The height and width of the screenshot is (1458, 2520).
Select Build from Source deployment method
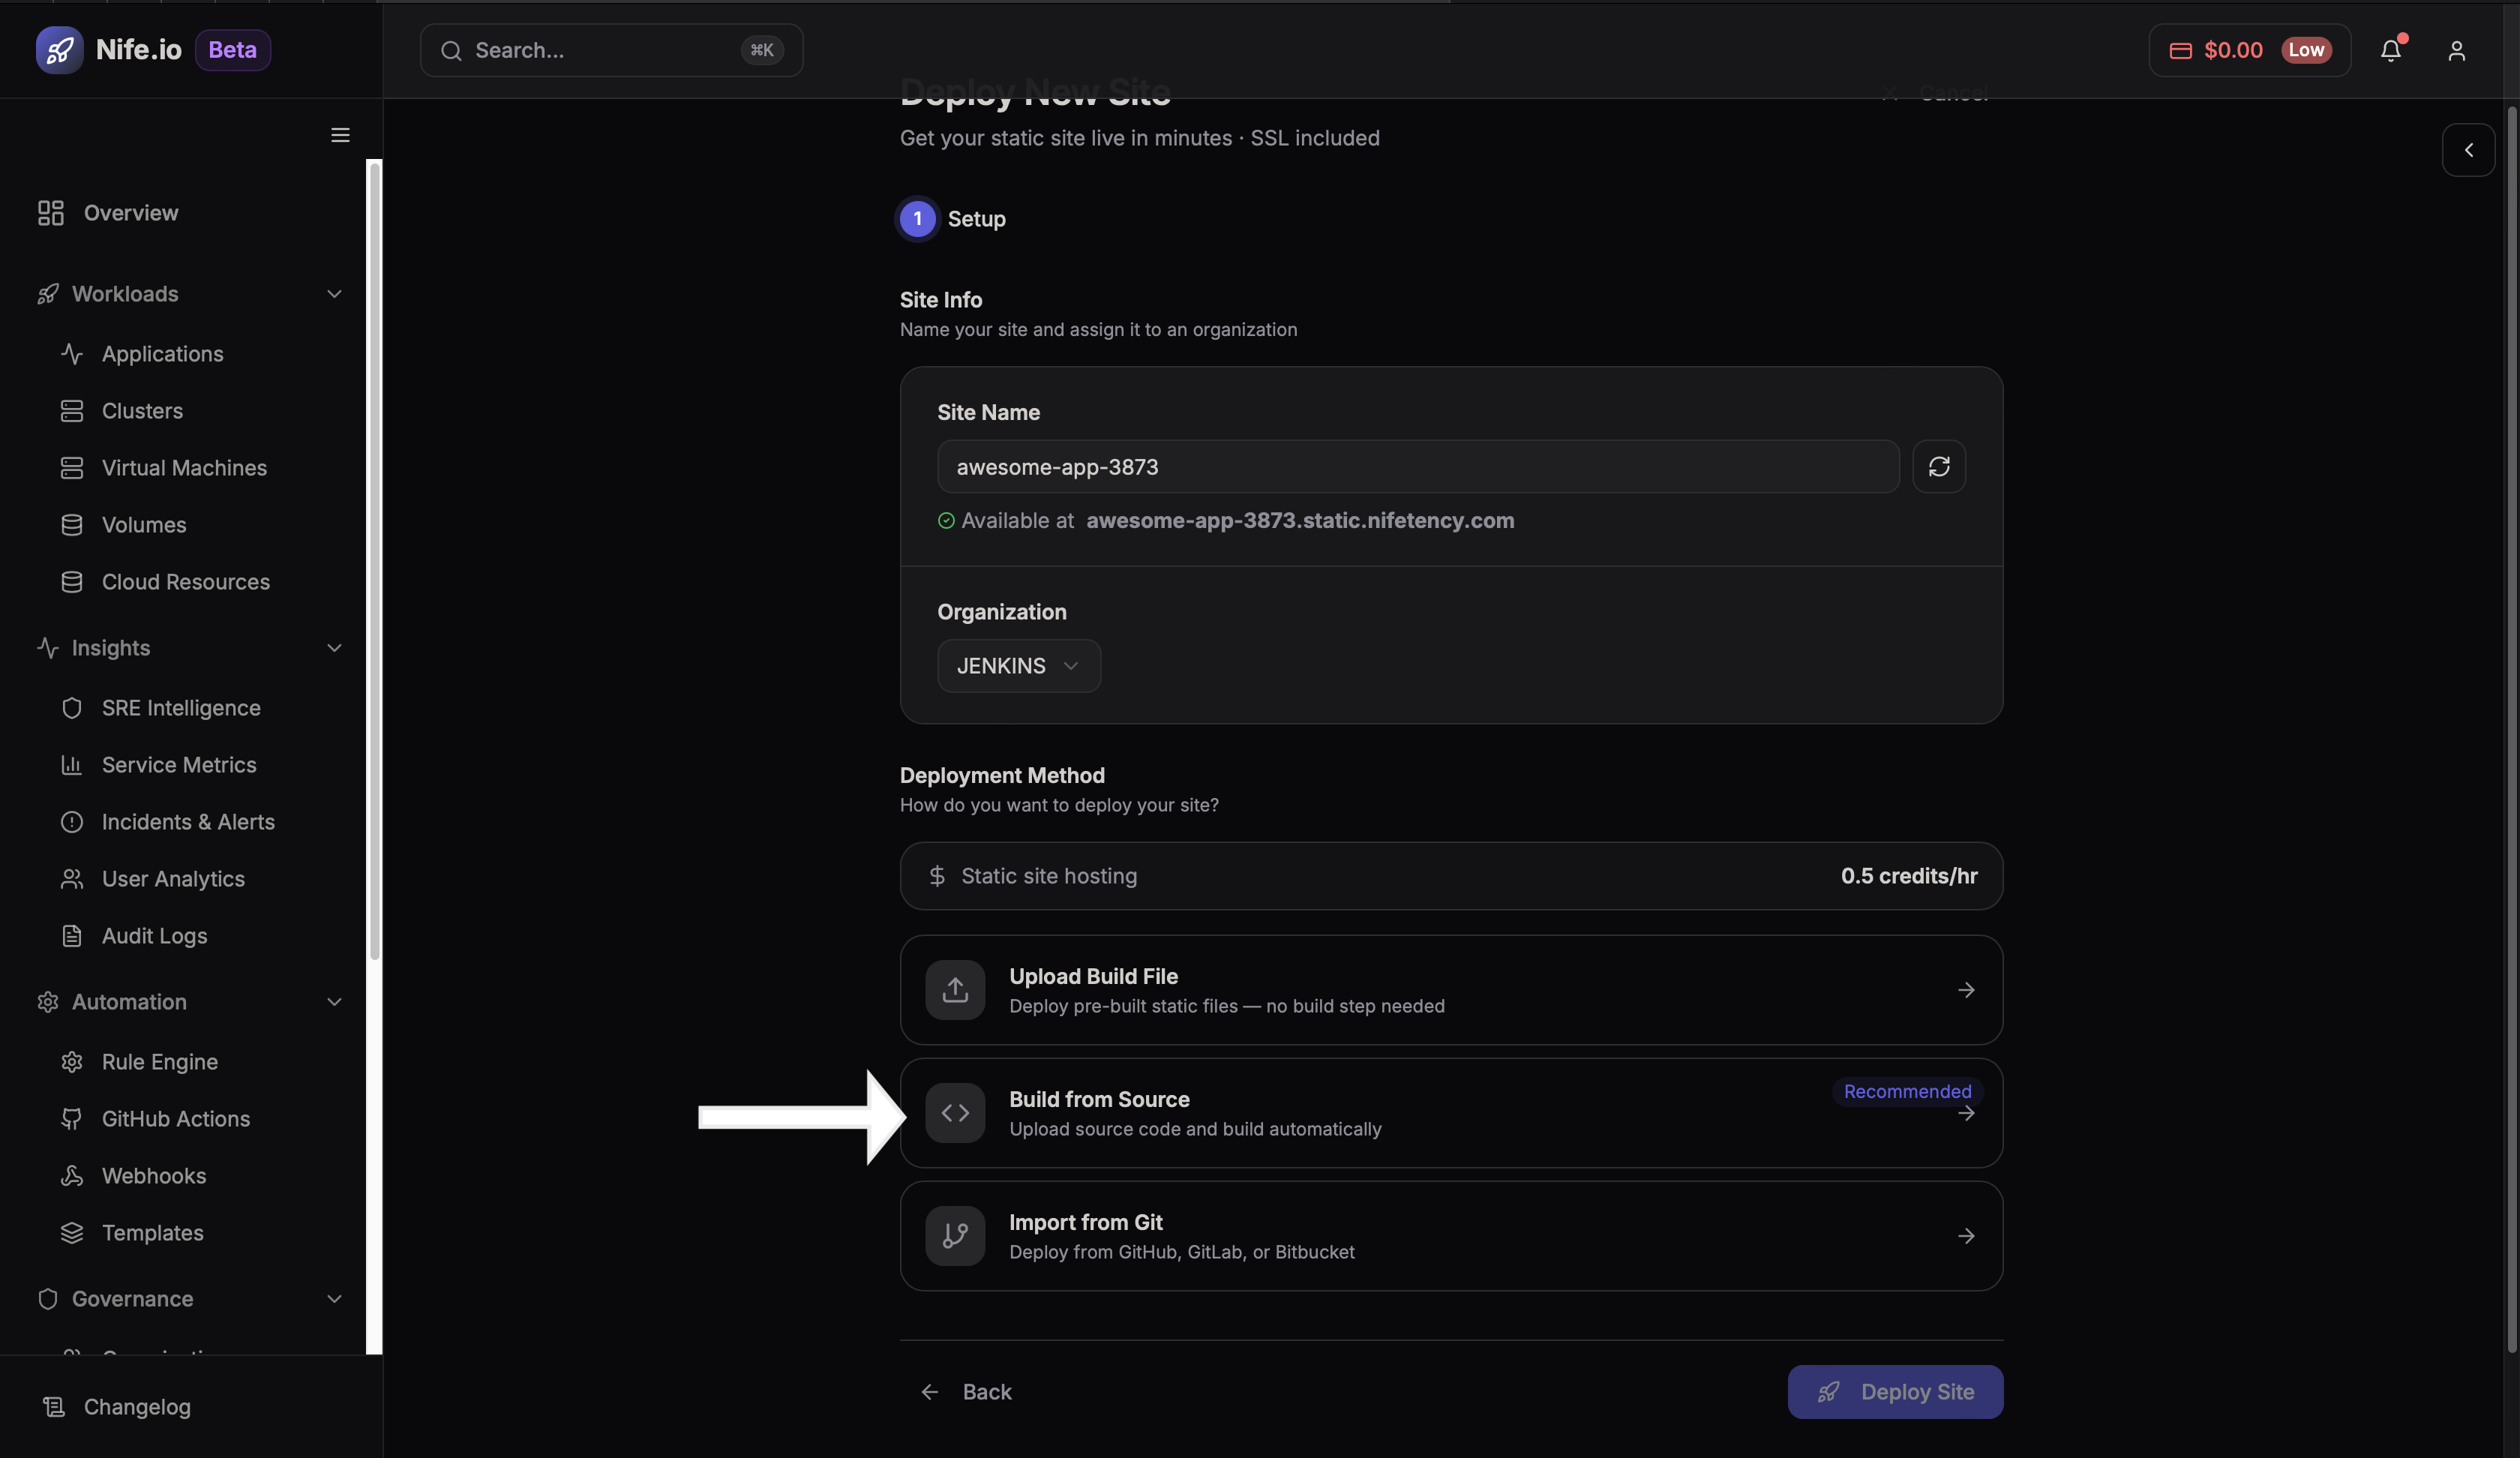click(1450, 1113)
